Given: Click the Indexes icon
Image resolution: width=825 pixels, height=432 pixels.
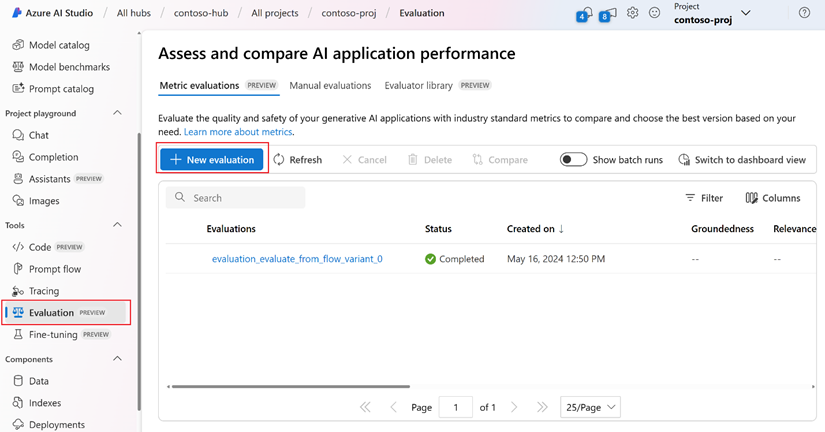Looking at the screenshot, I should tap(18, 403).
